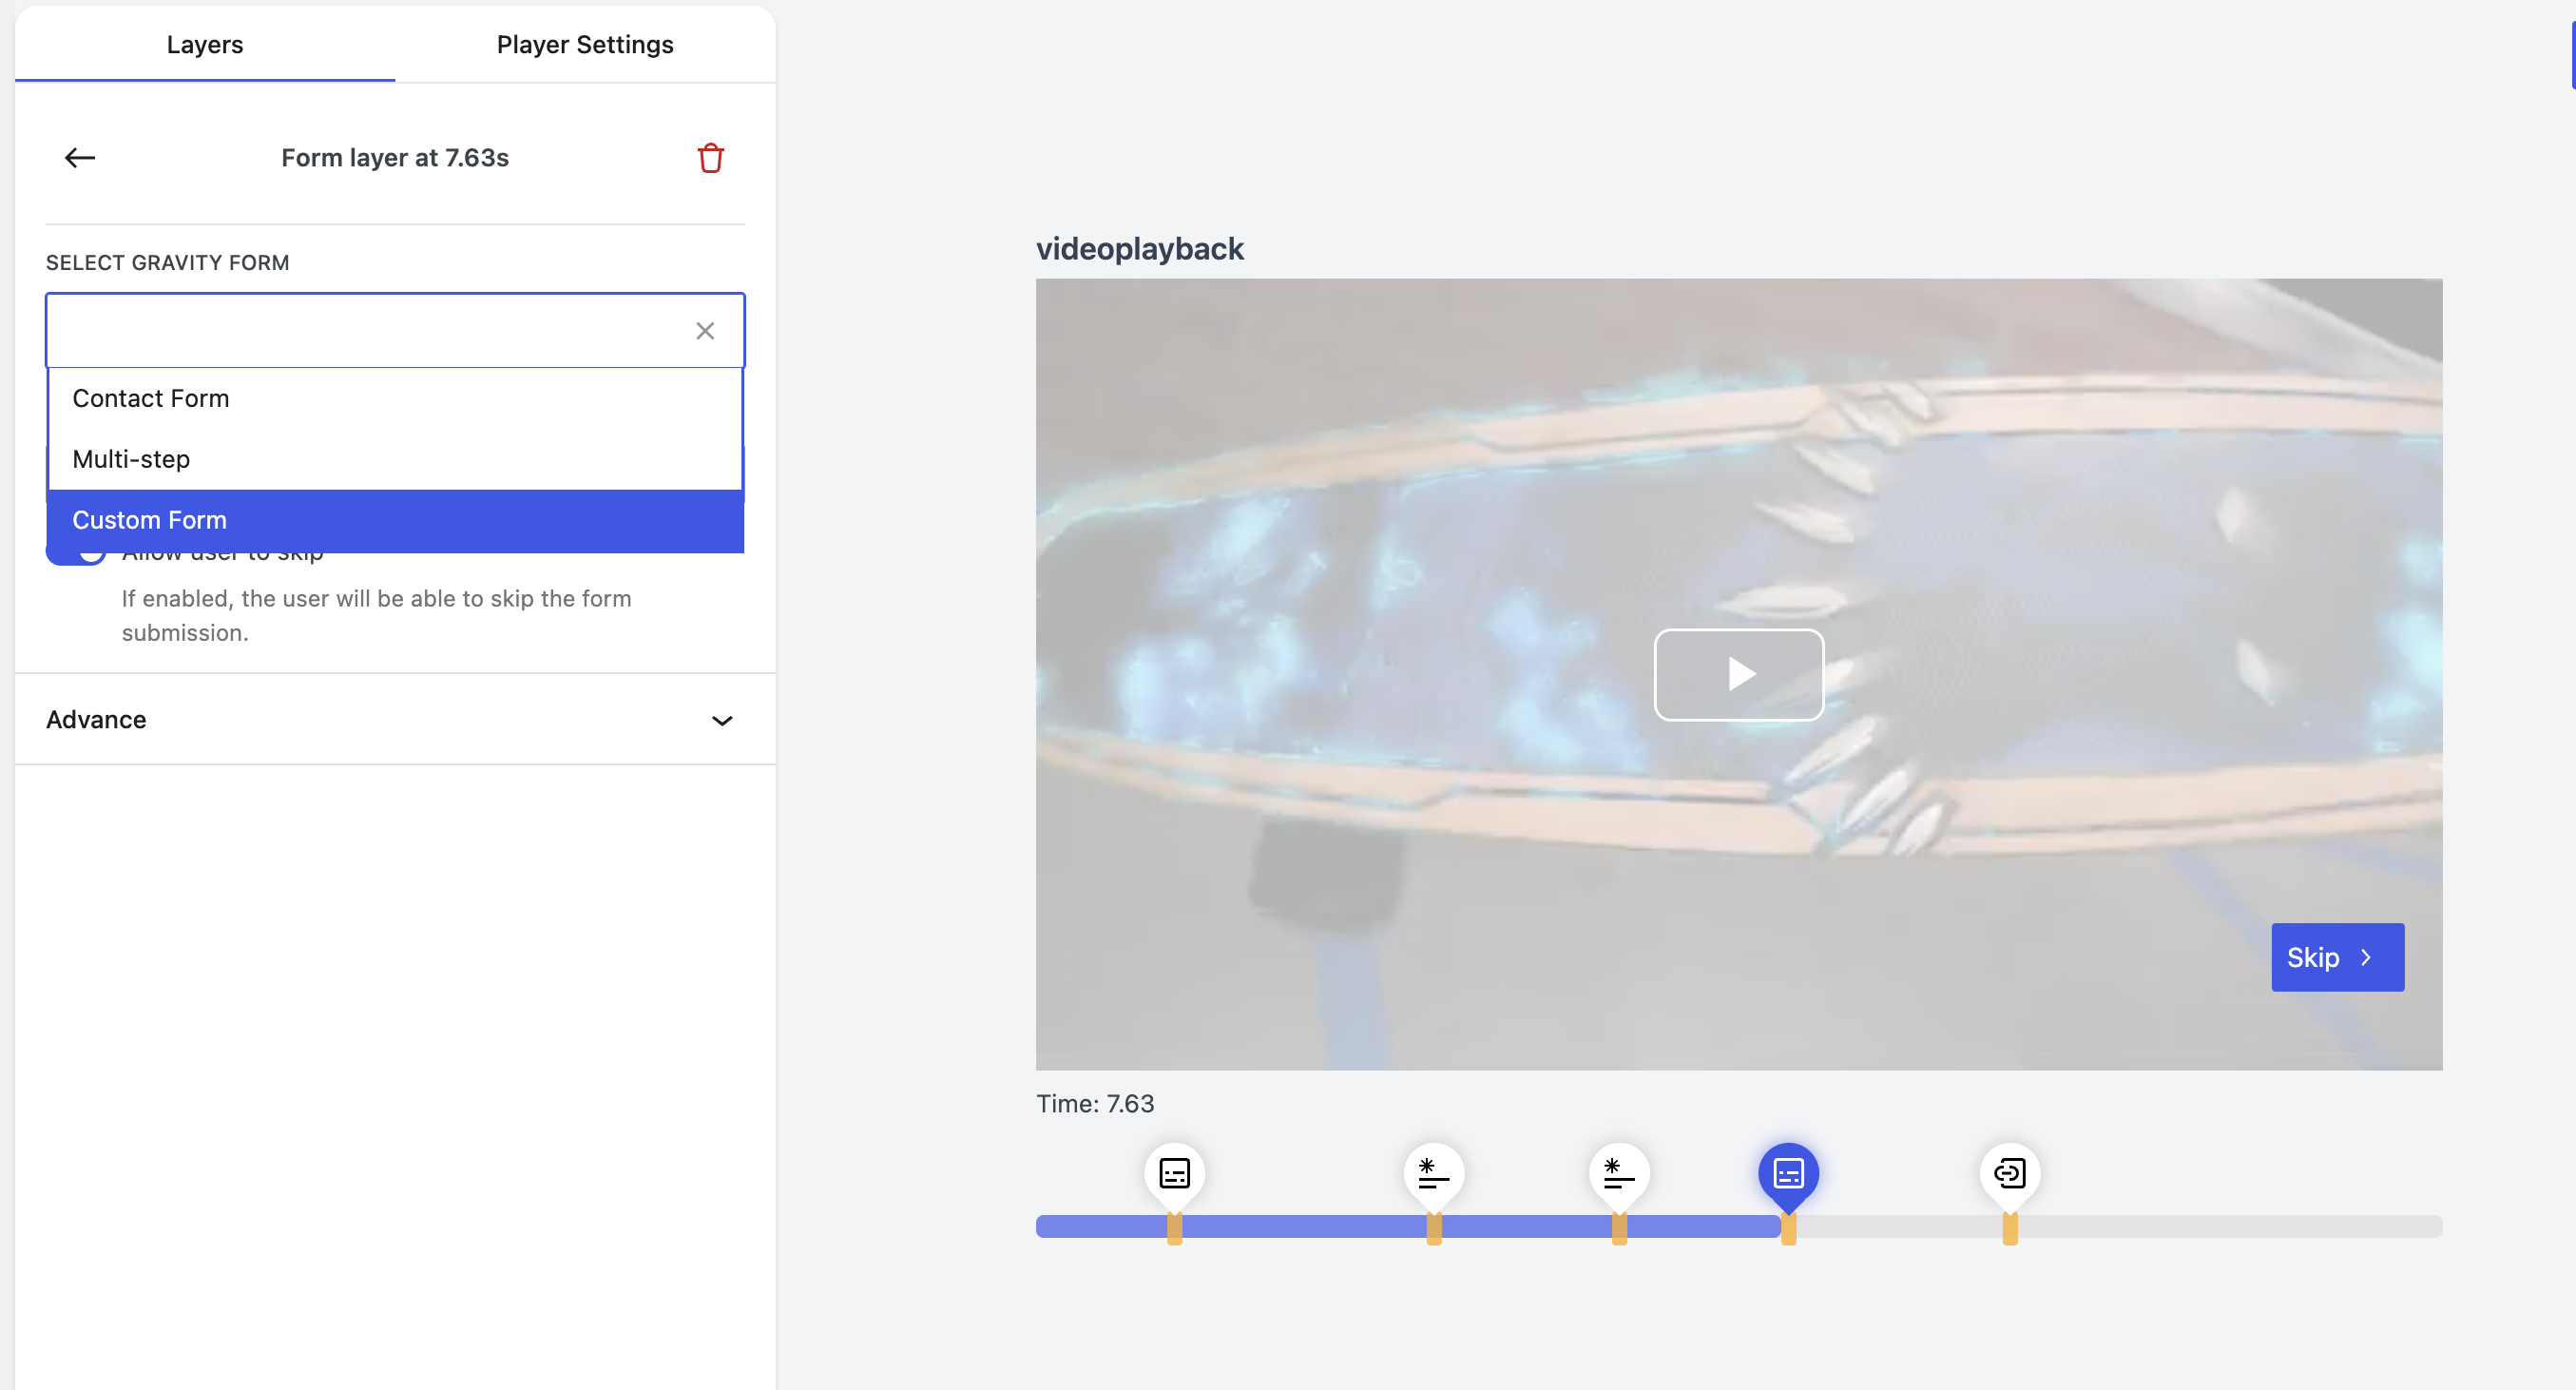Screen dimensions: 2576x1390
Task: Expand the Advance section
Action: click(96, 720)
